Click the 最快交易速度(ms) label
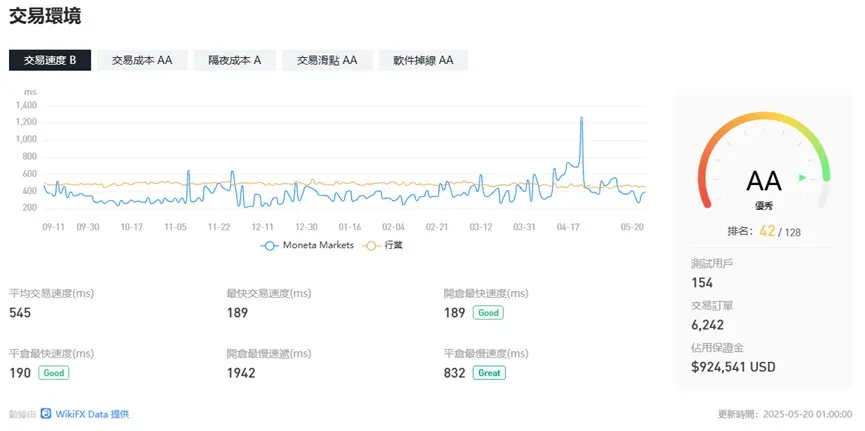Viewport: 865px width, 431px height. pyautogui.click(x=269, y=293)
